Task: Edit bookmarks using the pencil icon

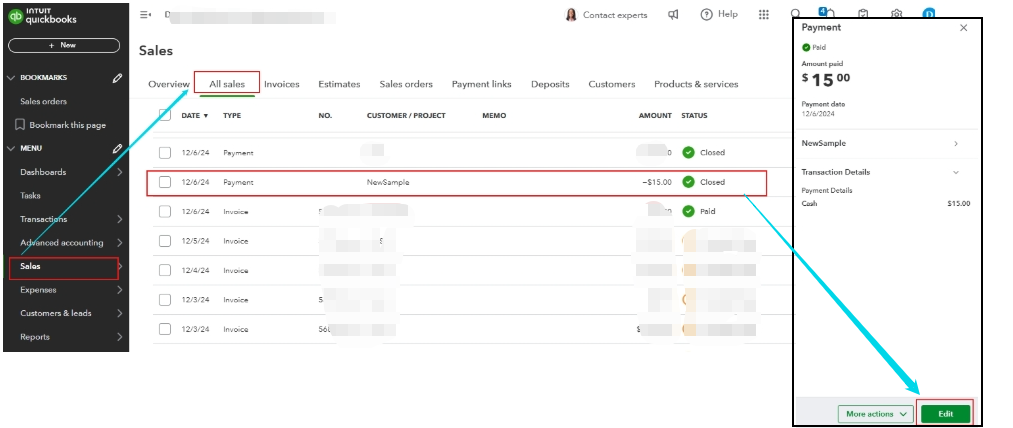Action: tap(118, 78)
